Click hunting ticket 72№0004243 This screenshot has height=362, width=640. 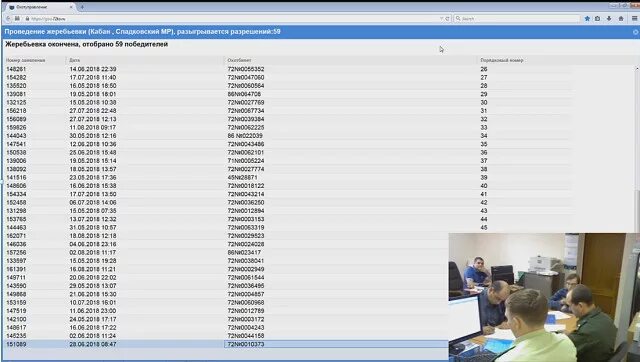pos(246,328)
